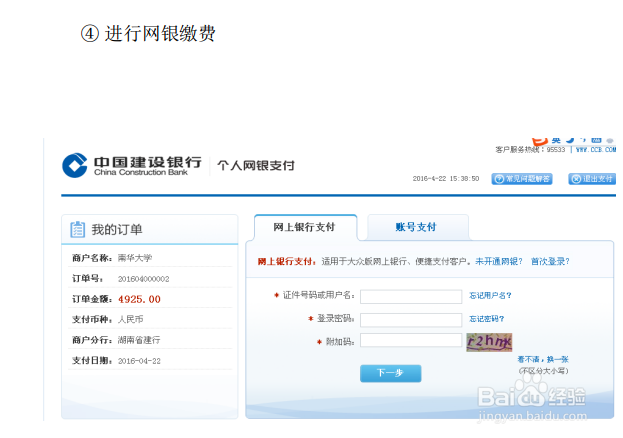Select merchant name 南华大学

pos(135,258)
